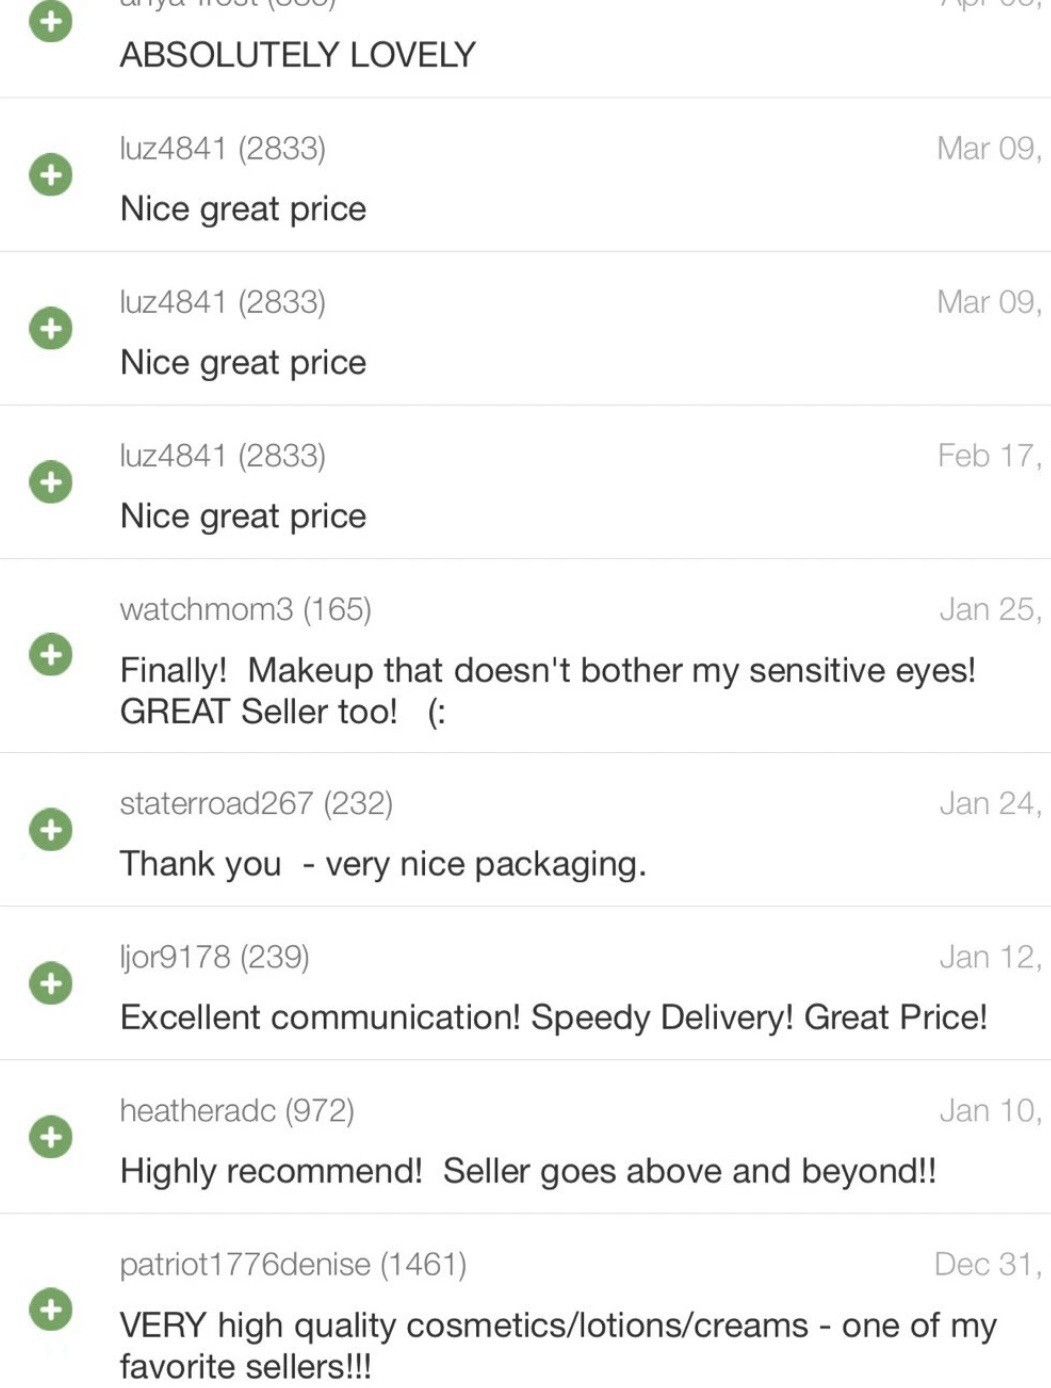The width and height of the screenshot is (1051, 1388).
Task: Open heatheradc (972) profile
Action: pyautogui.click(x=237, y=1111)
